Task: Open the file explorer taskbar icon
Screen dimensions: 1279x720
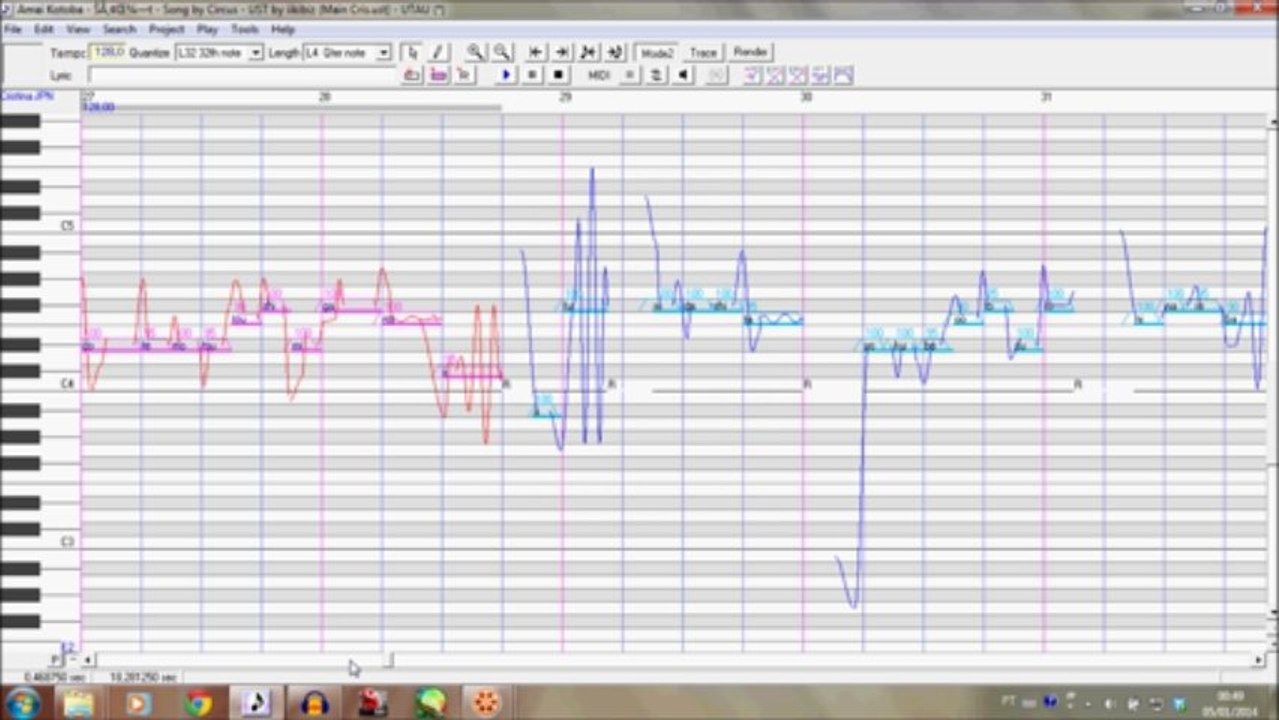Action: point(80,702)
